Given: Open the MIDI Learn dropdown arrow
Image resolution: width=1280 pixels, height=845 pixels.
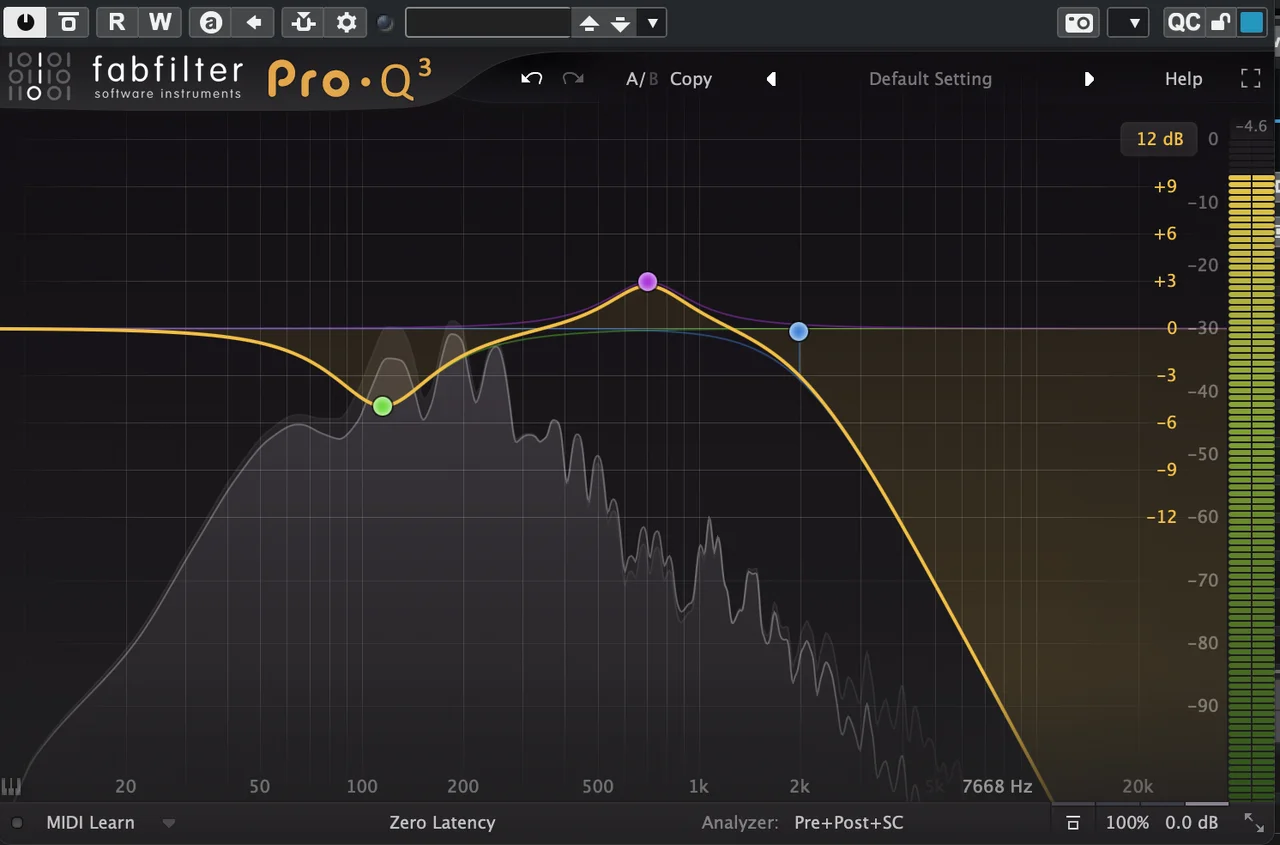Looking at the screenshot, I should pyautogui.click(x=169, y=823).
